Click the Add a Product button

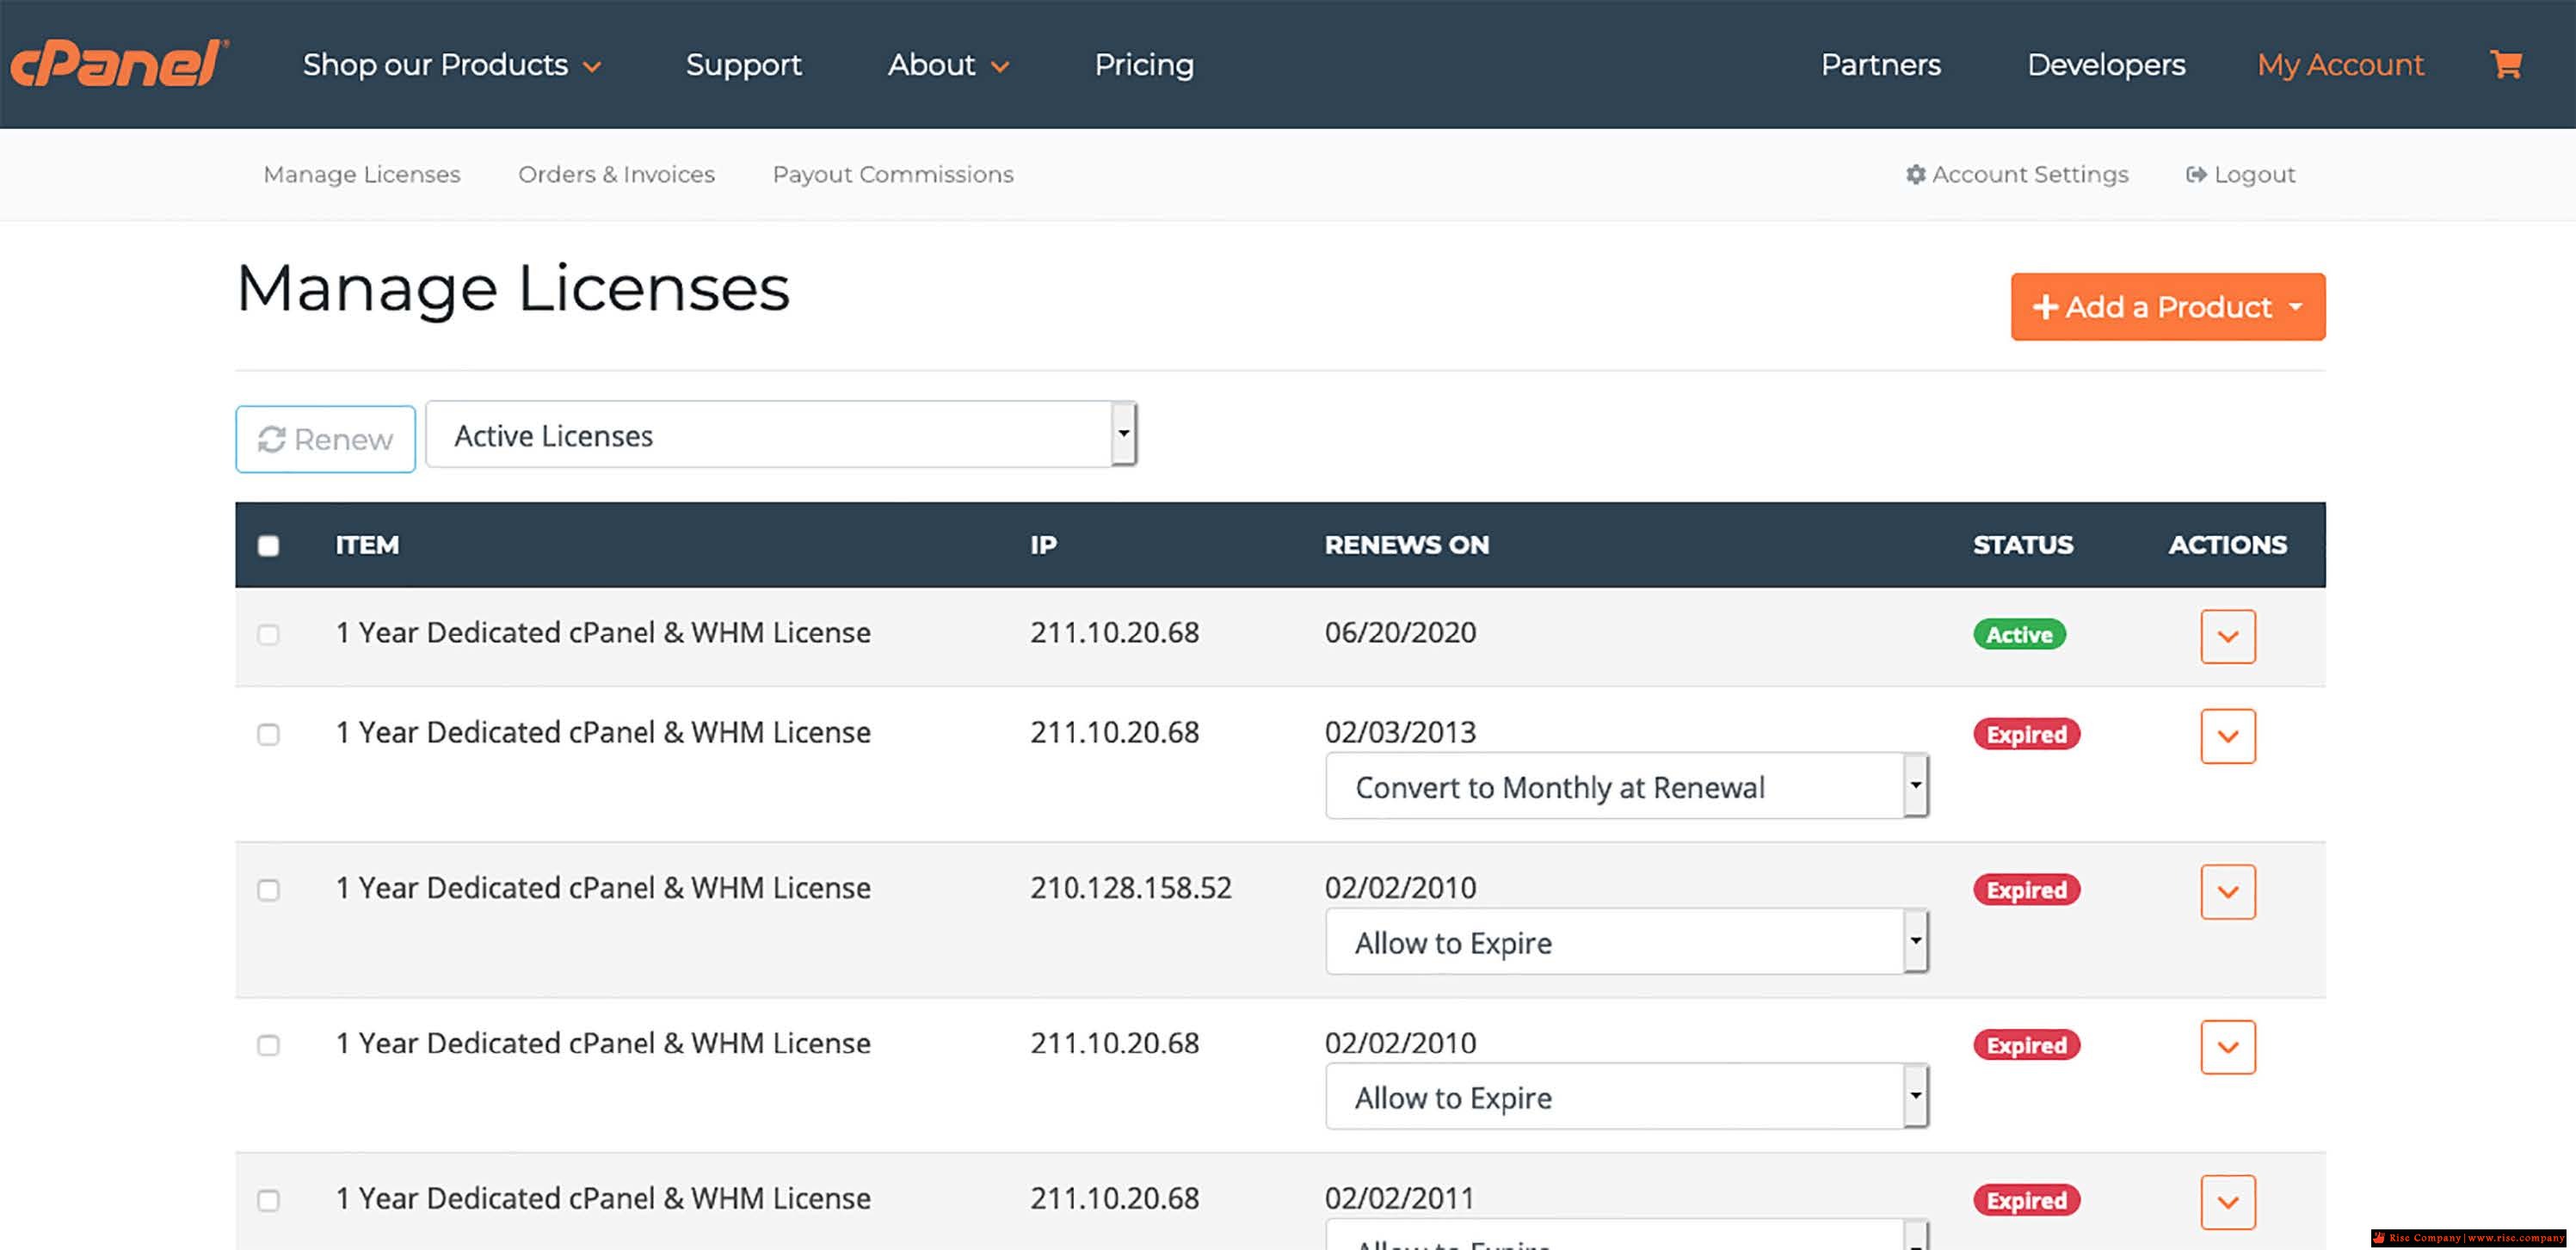2168,306
